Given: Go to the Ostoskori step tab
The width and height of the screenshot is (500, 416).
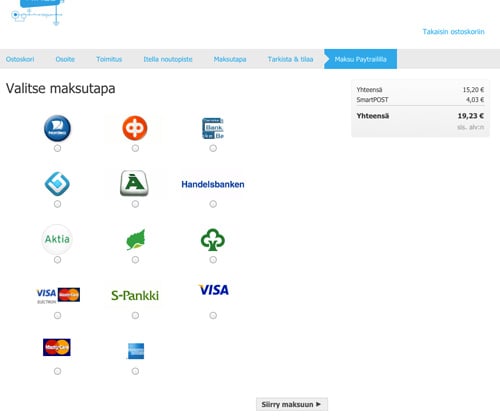Looking at the screenshot, I should 20,59.
